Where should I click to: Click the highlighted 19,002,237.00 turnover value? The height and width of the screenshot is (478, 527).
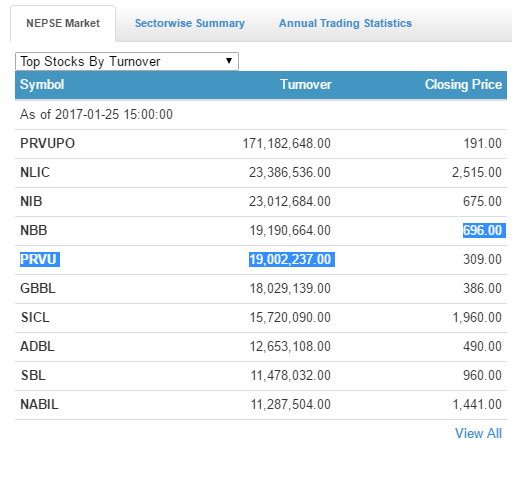[x=292, y=260]
